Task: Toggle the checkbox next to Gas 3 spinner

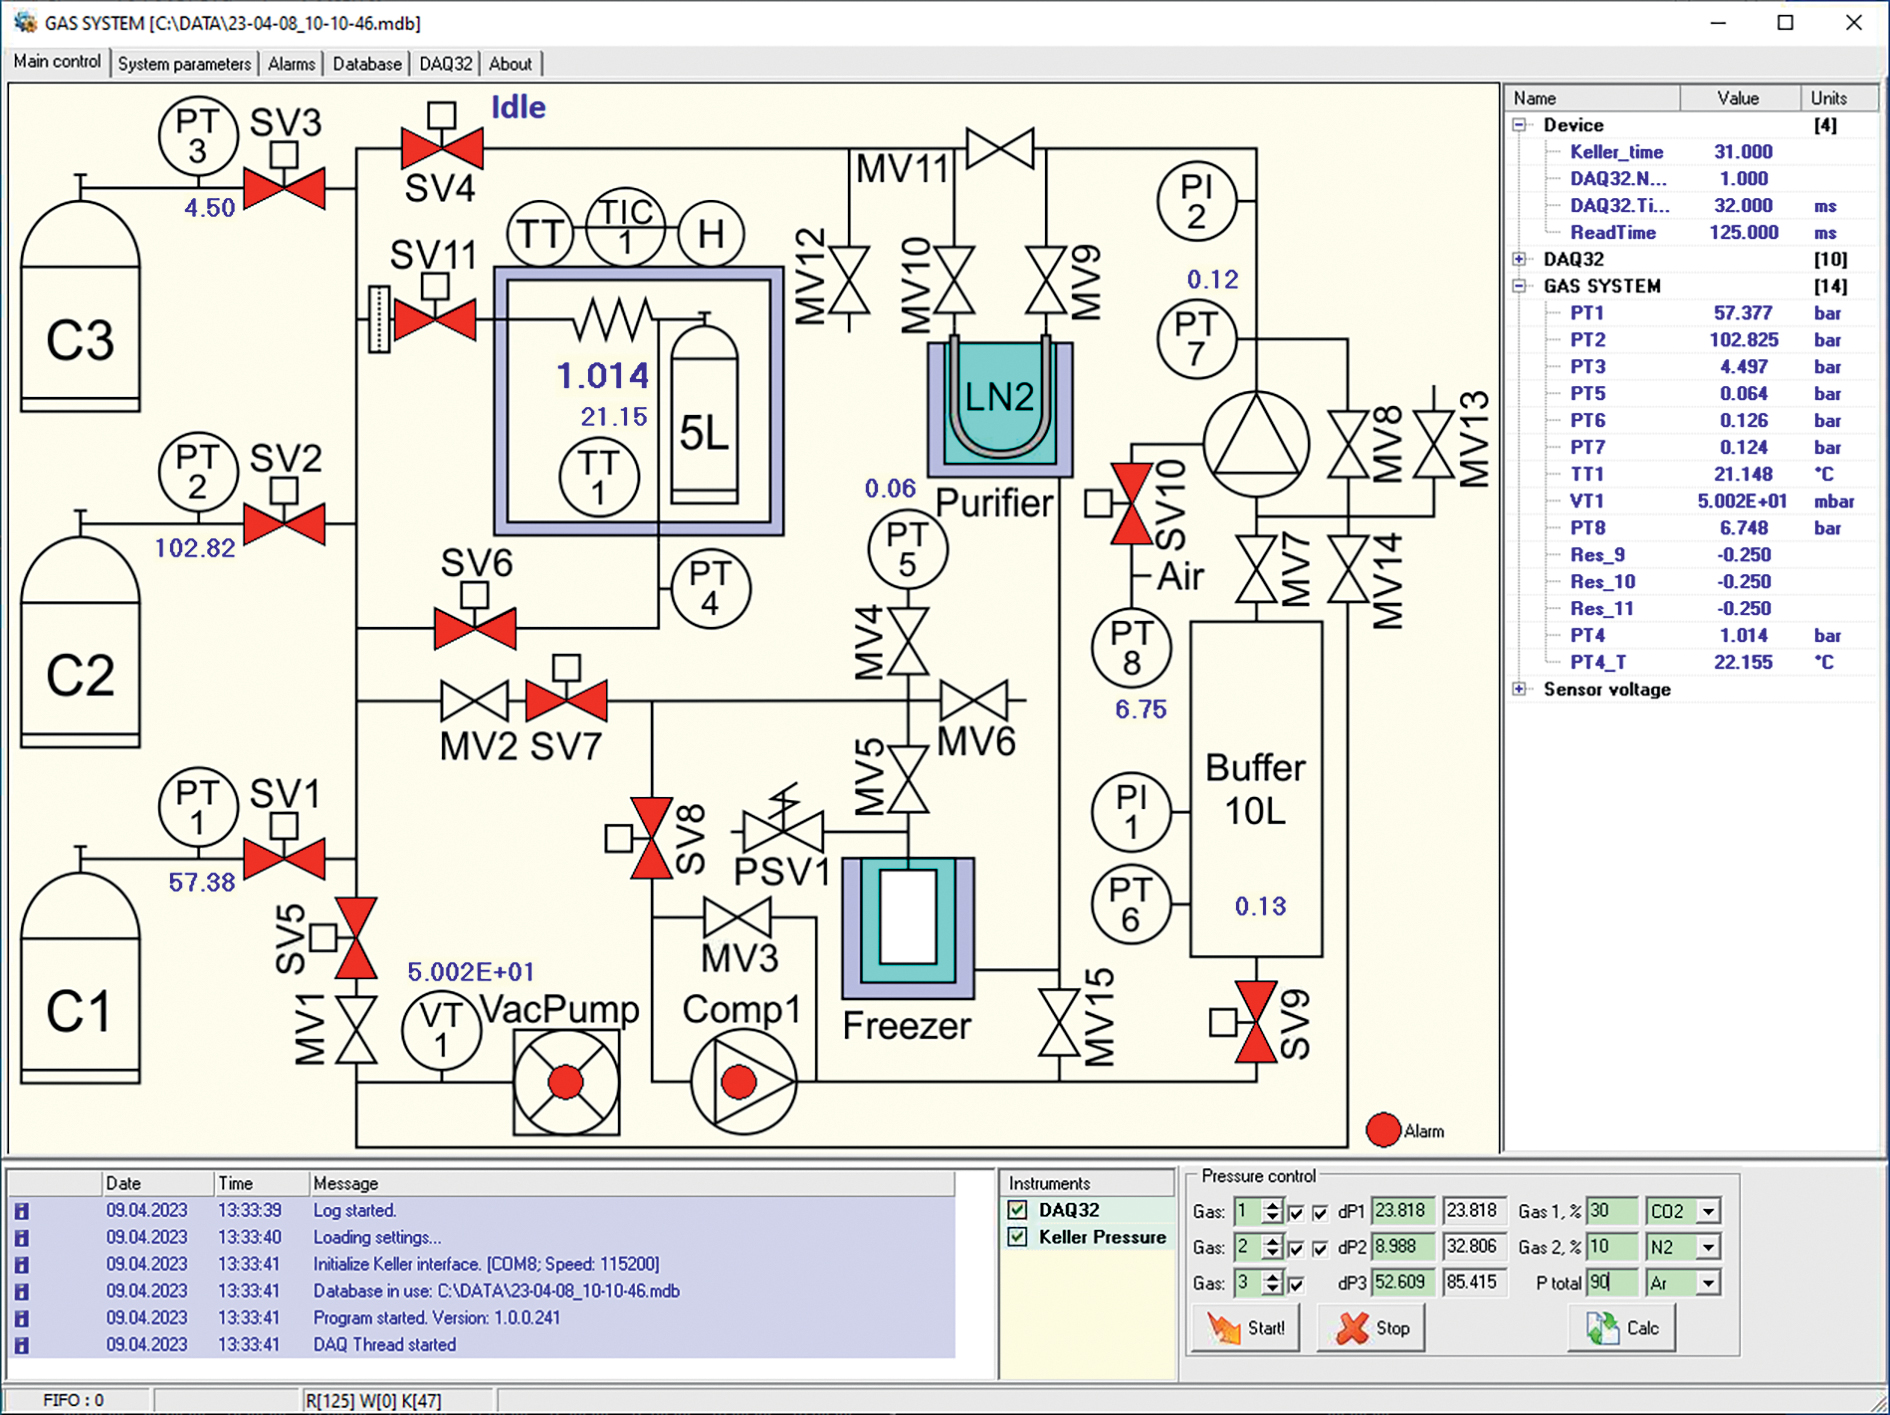Action: click(x=1297, y=1284)
